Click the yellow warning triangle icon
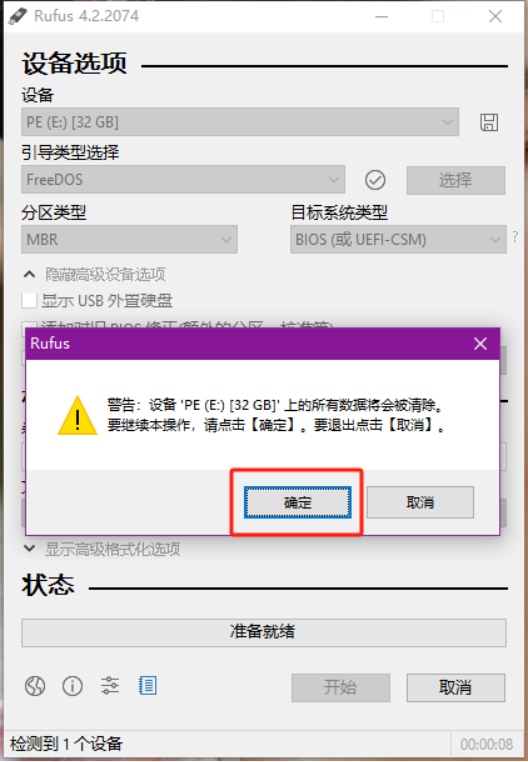Screen dimensions: 528x762 coord(77,416)
